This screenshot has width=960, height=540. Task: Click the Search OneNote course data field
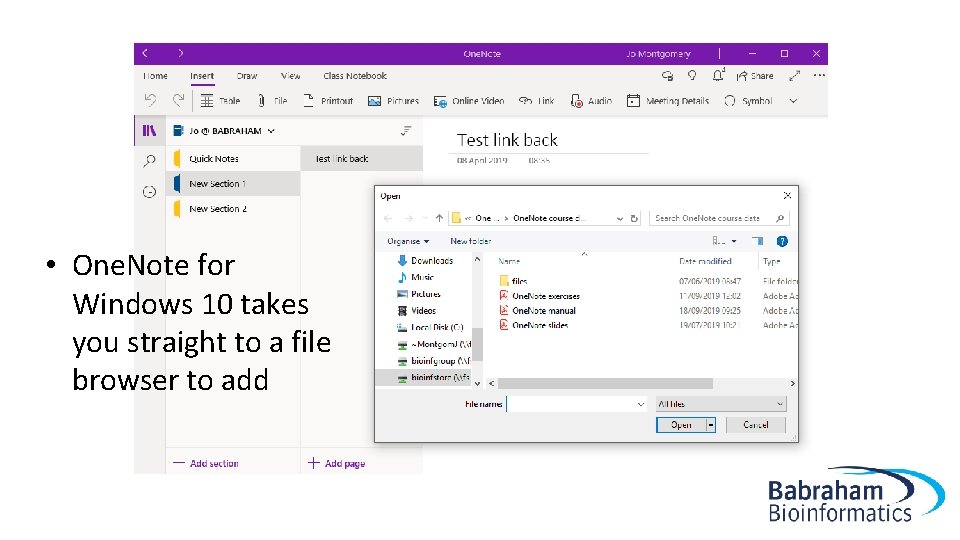coord(719,218)
